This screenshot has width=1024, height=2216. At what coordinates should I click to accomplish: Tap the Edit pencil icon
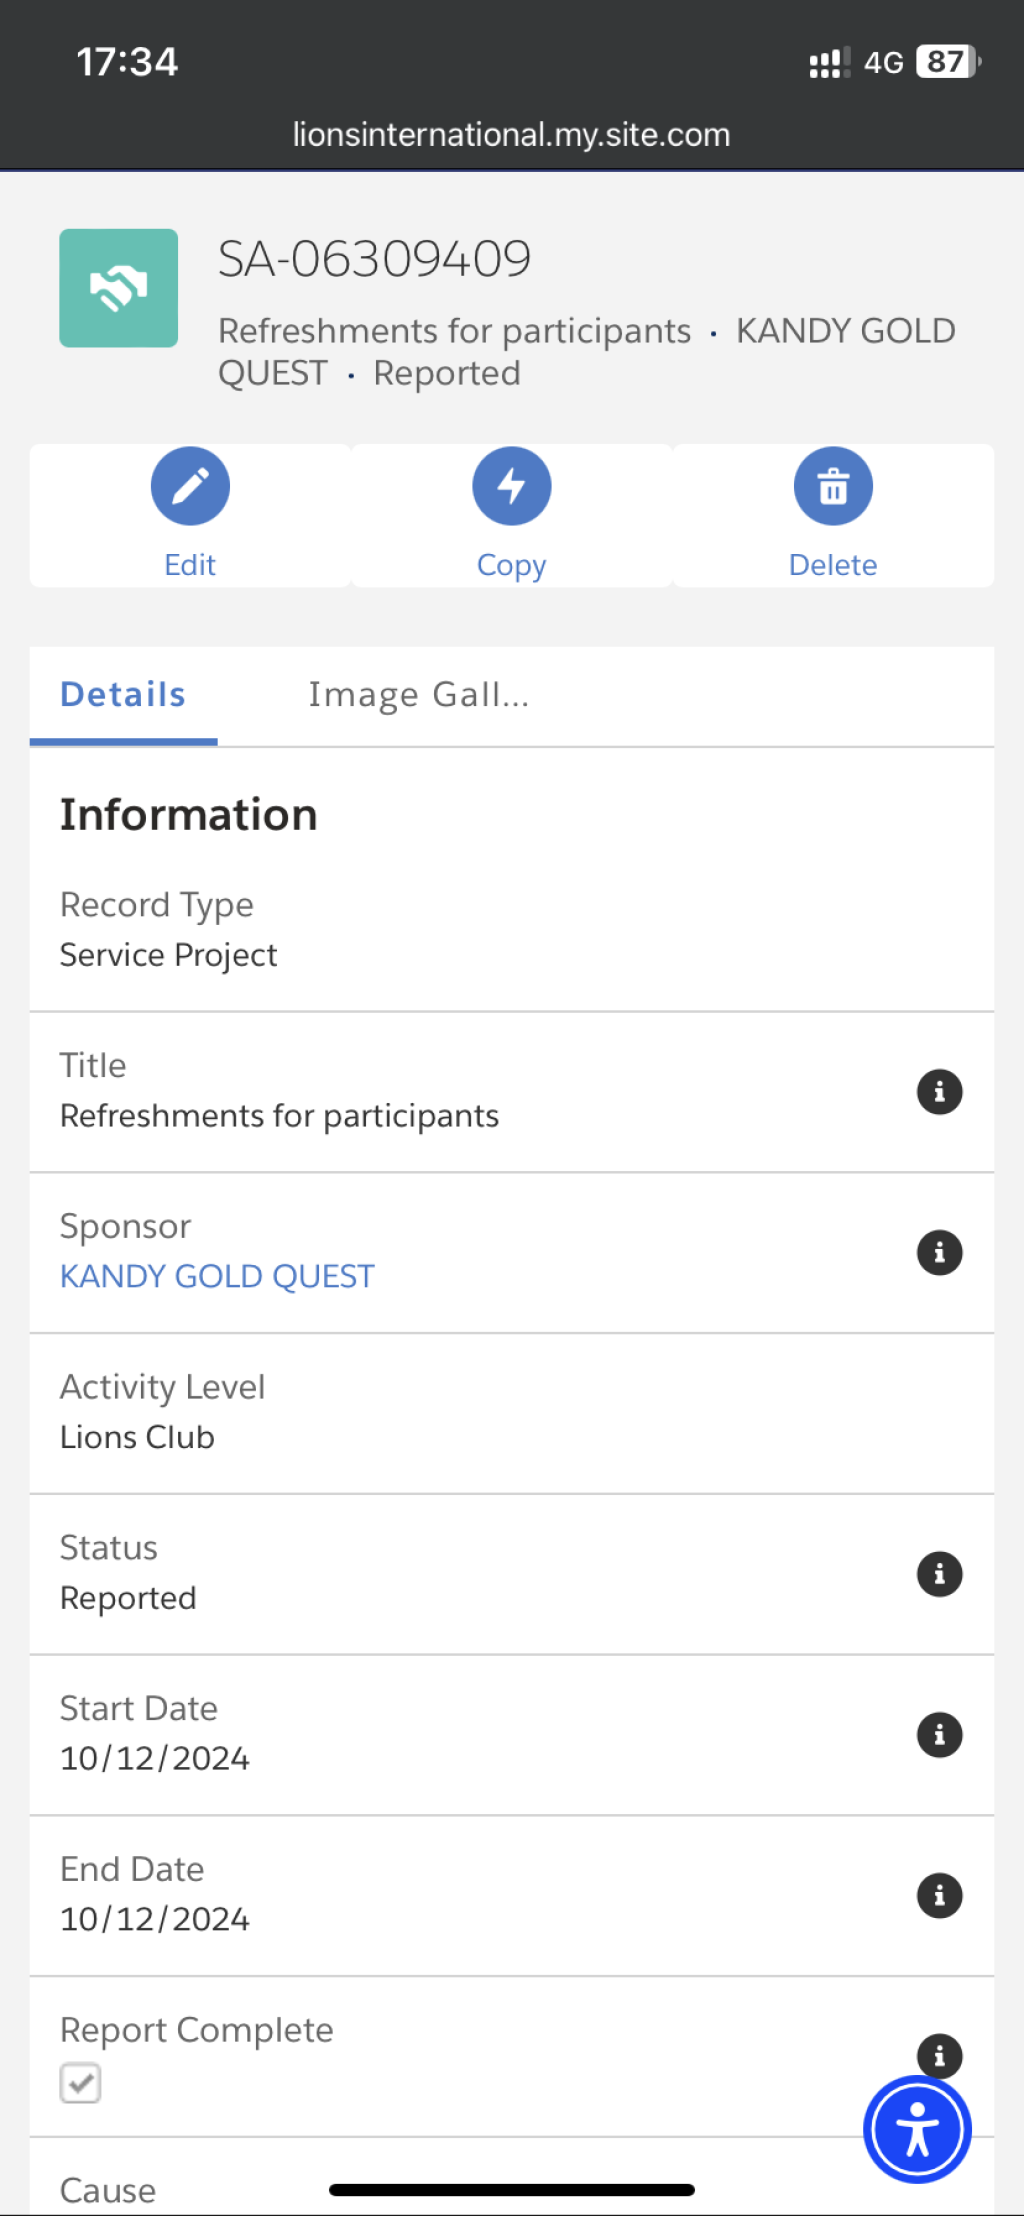pos(190,486)
